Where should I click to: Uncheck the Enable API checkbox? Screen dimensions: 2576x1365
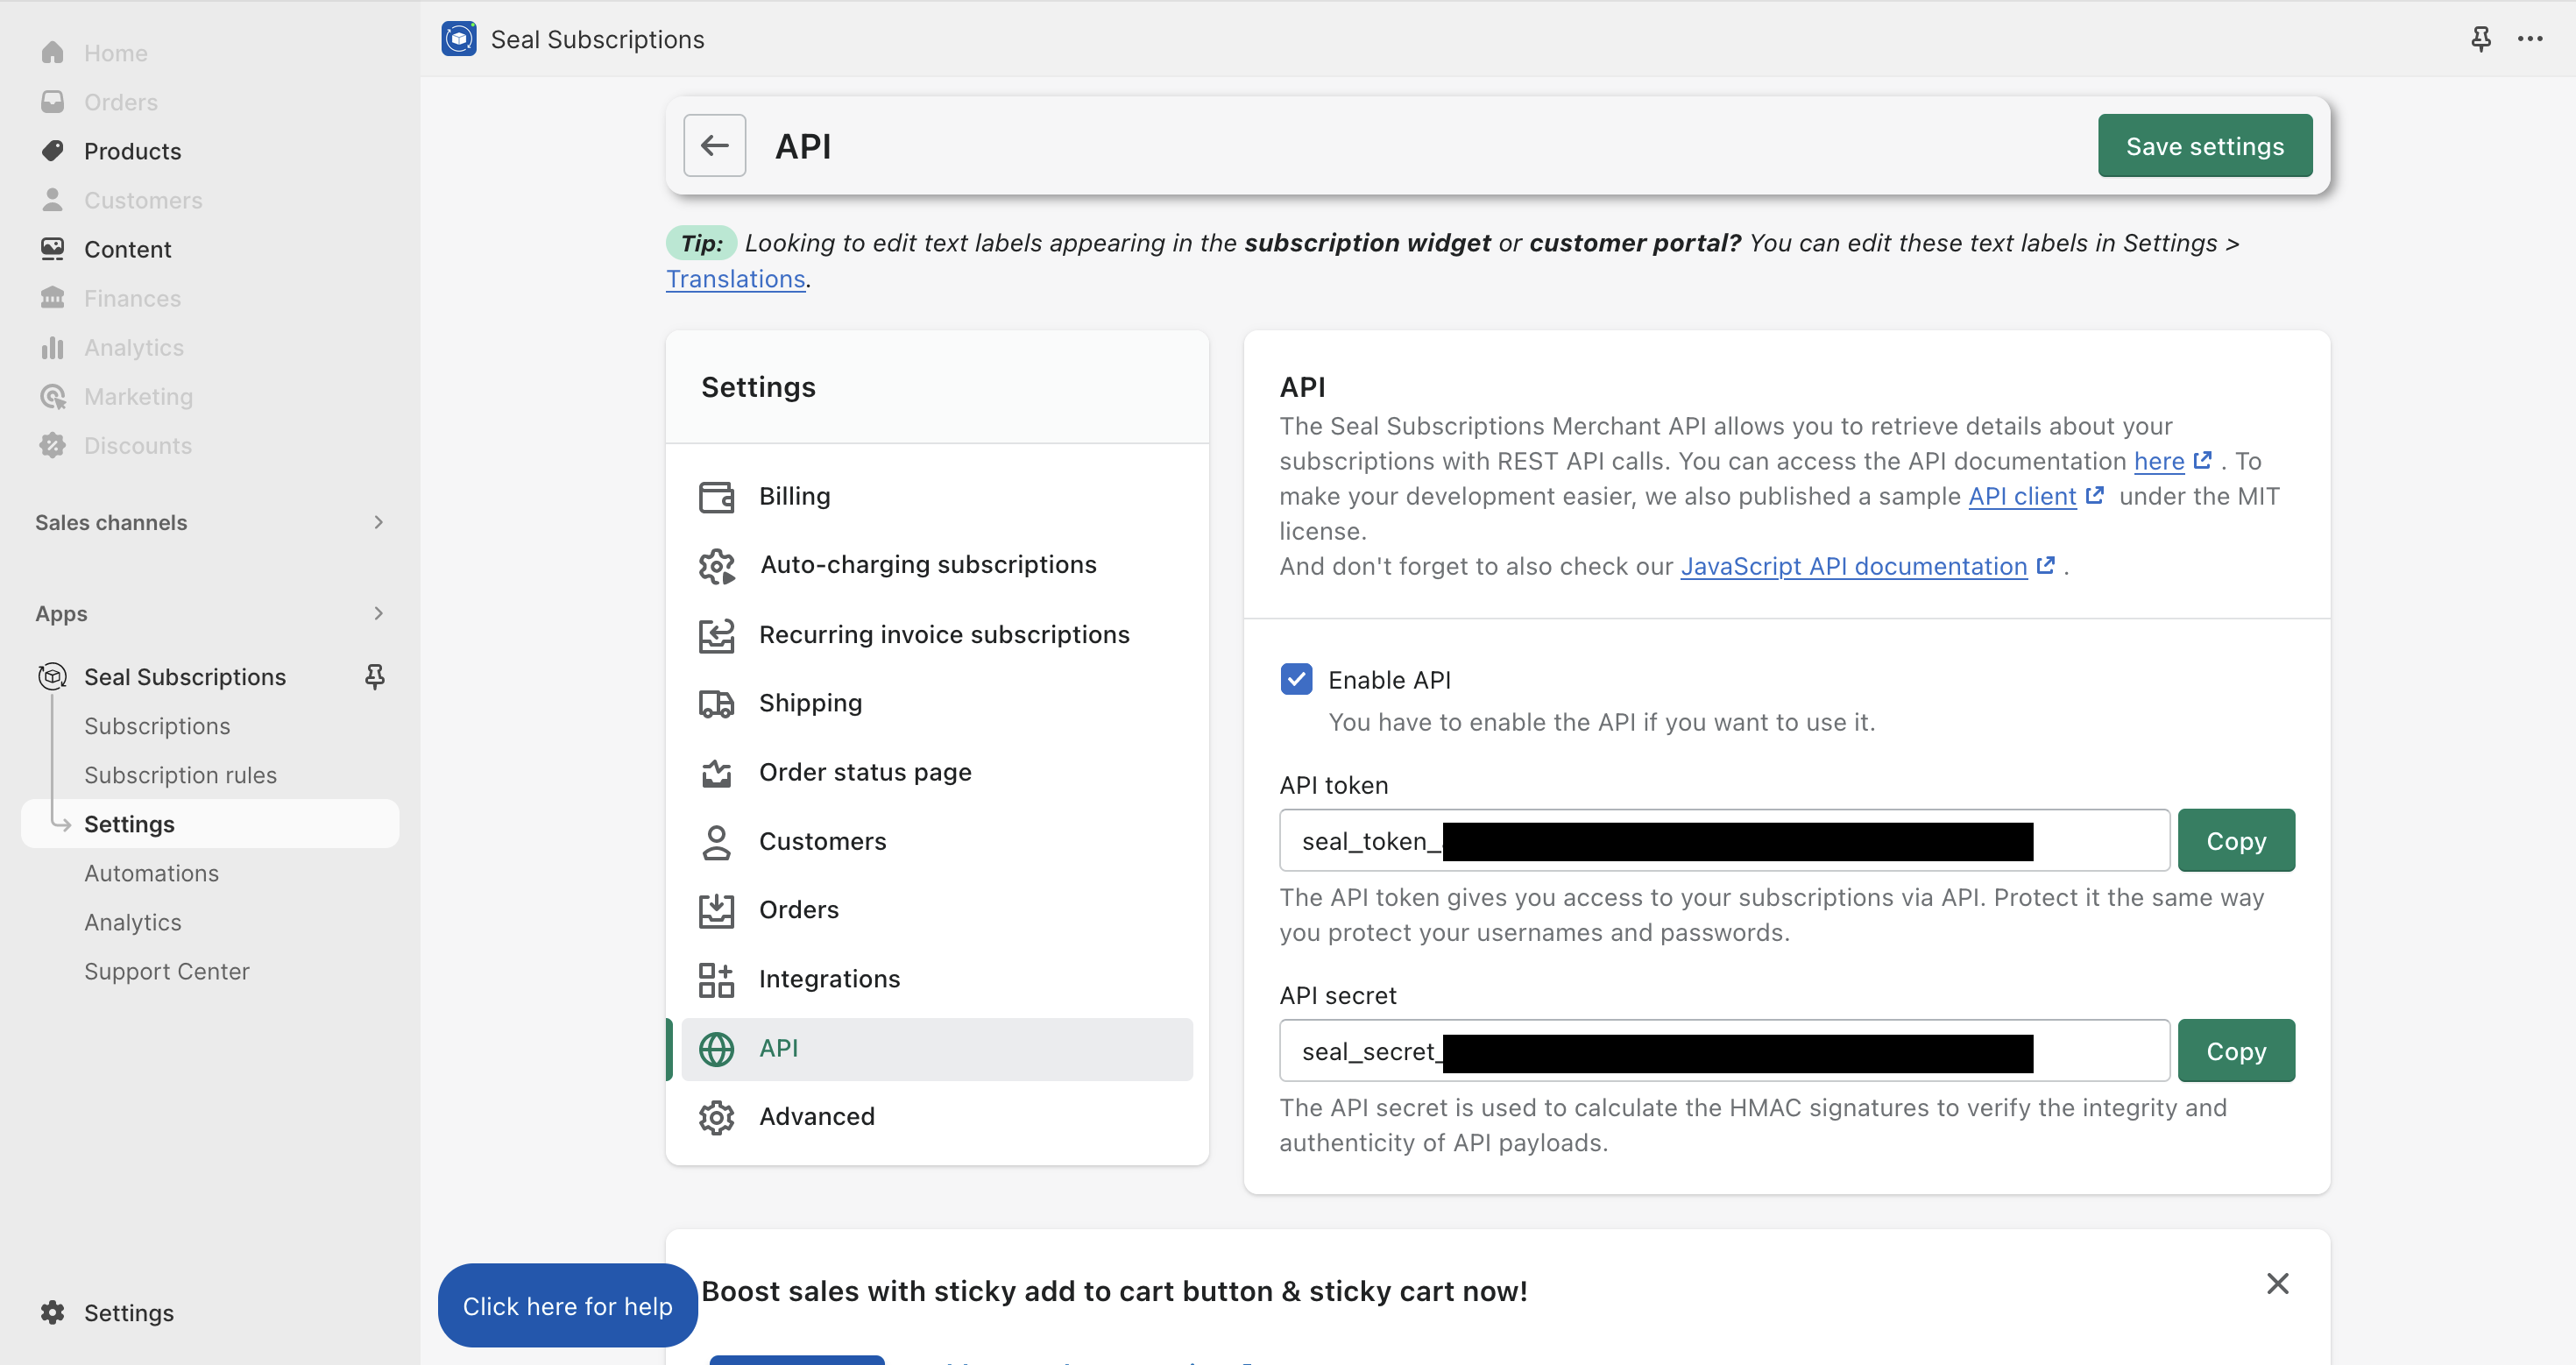coord(1296,679)
